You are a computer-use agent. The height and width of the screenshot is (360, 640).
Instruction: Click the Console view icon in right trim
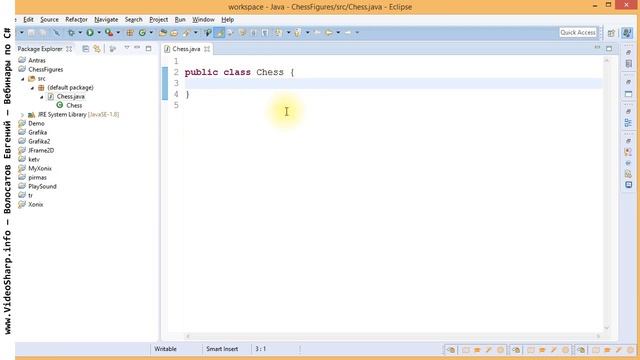(628, 185)
